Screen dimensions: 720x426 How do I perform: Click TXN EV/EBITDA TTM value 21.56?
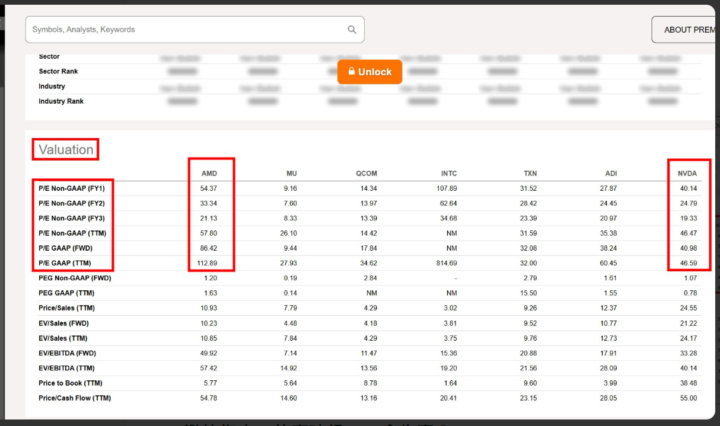coord(529,368)
